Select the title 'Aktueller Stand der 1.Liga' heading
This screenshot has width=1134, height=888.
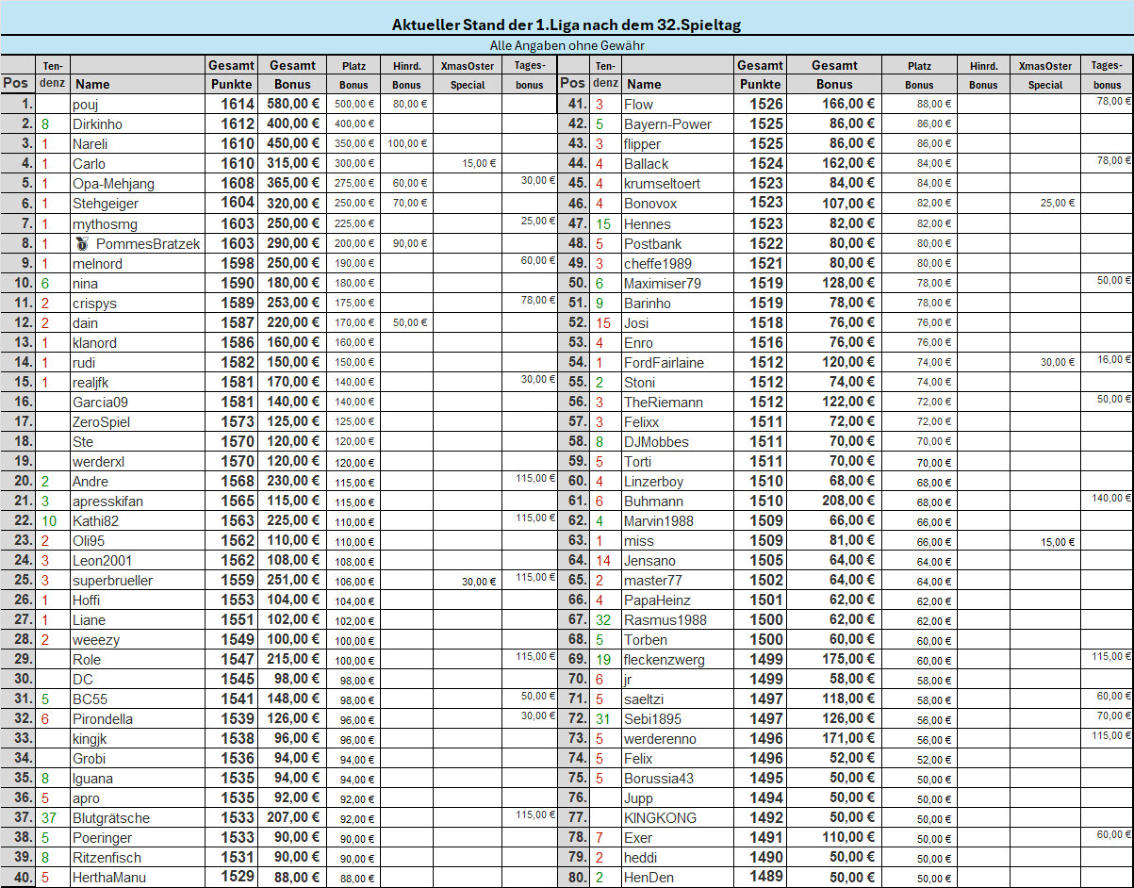click(x=566, y=25)
